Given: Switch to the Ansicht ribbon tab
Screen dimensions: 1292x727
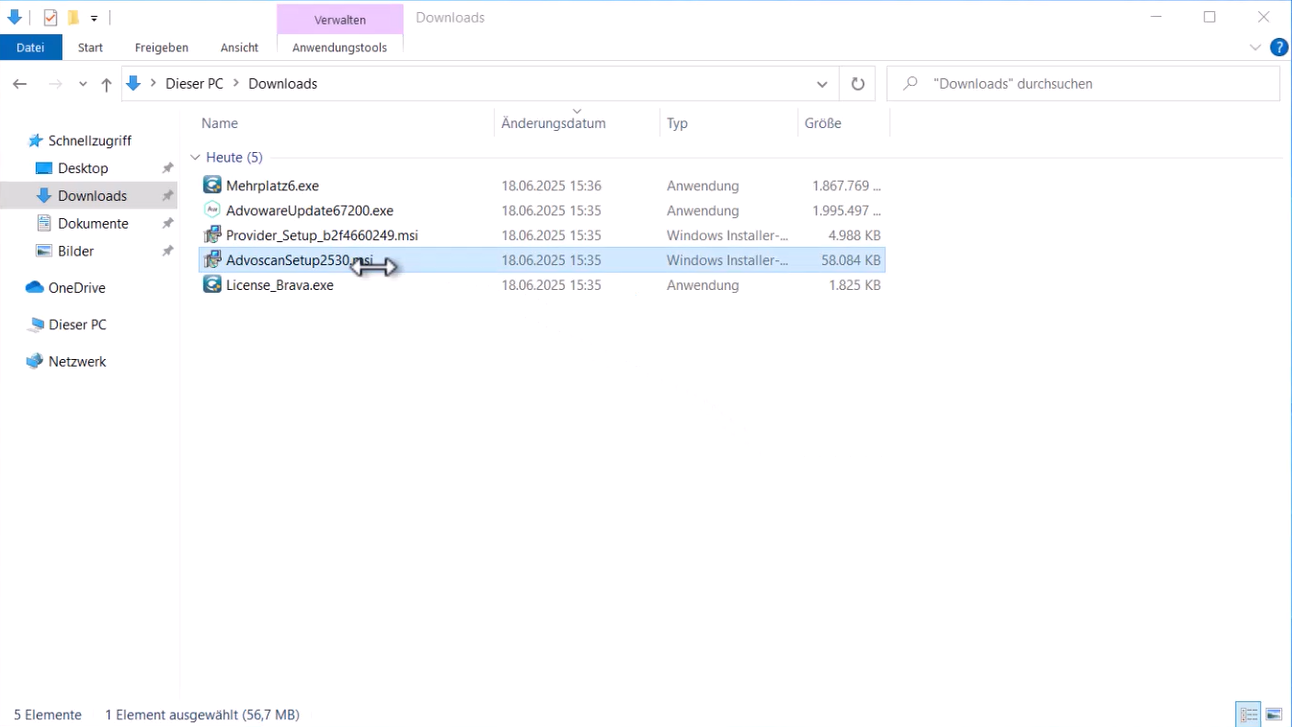Looking at the screenshot, I should coord(240,47).
